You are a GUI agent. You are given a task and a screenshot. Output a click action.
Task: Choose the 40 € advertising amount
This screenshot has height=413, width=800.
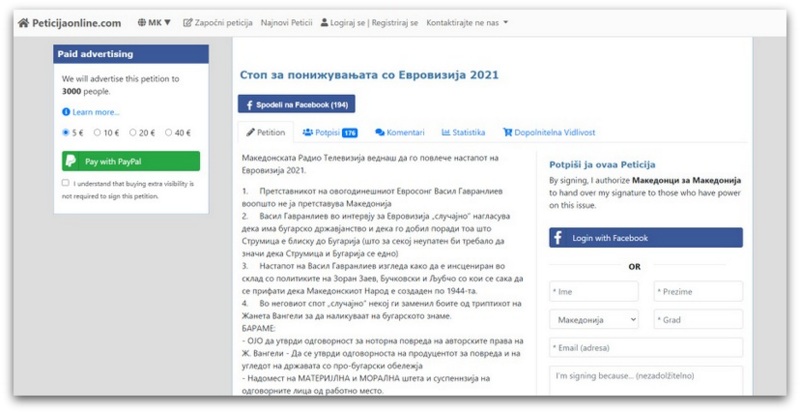(x=169, y=132)
